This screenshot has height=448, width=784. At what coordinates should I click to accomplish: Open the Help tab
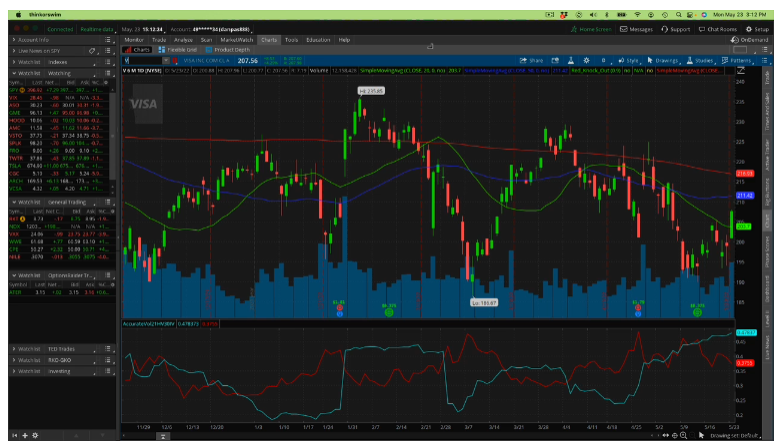[x=344, y=40]
